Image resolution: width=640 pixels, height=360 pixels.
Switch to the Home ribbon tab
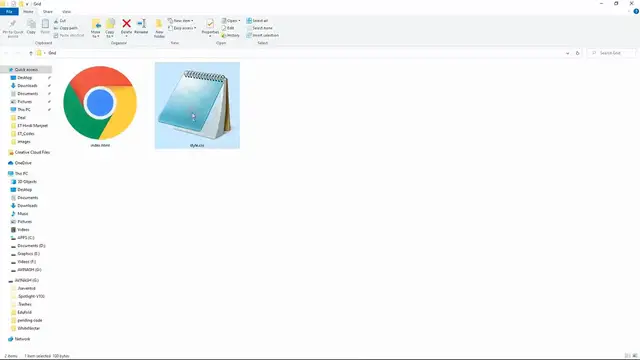pos(28,11)
